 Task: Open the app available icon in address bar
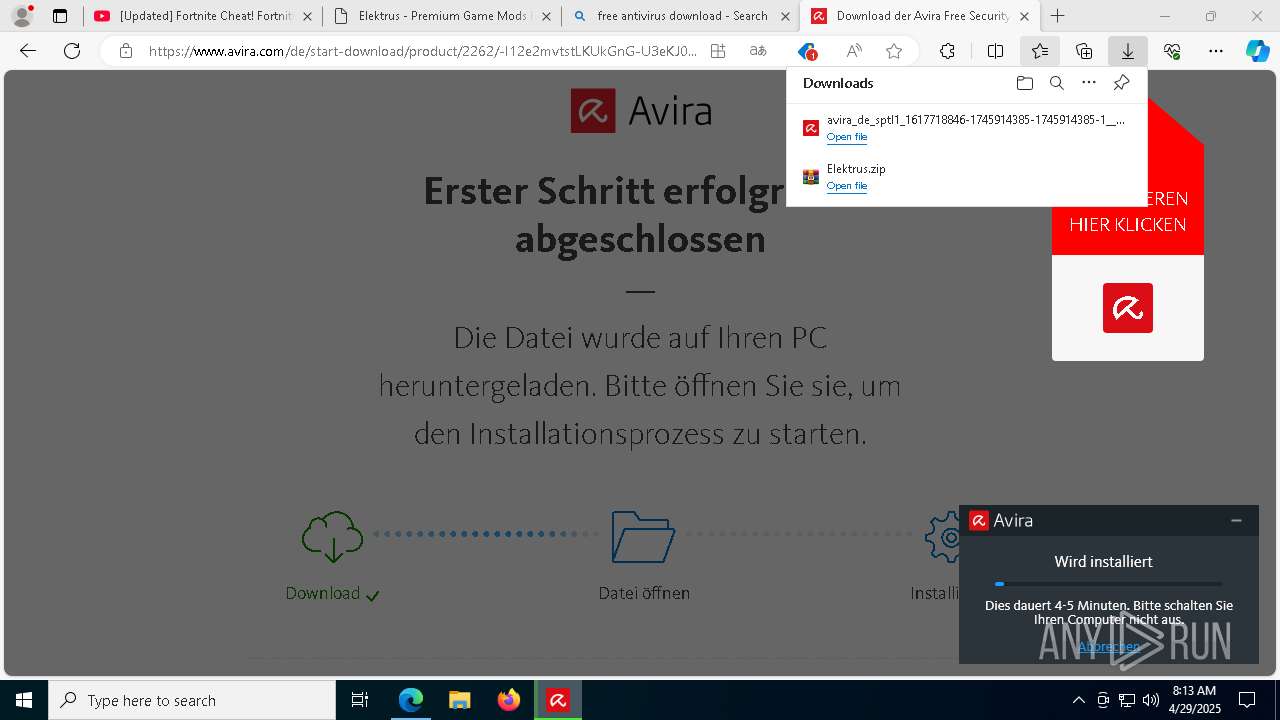(718, 51)
